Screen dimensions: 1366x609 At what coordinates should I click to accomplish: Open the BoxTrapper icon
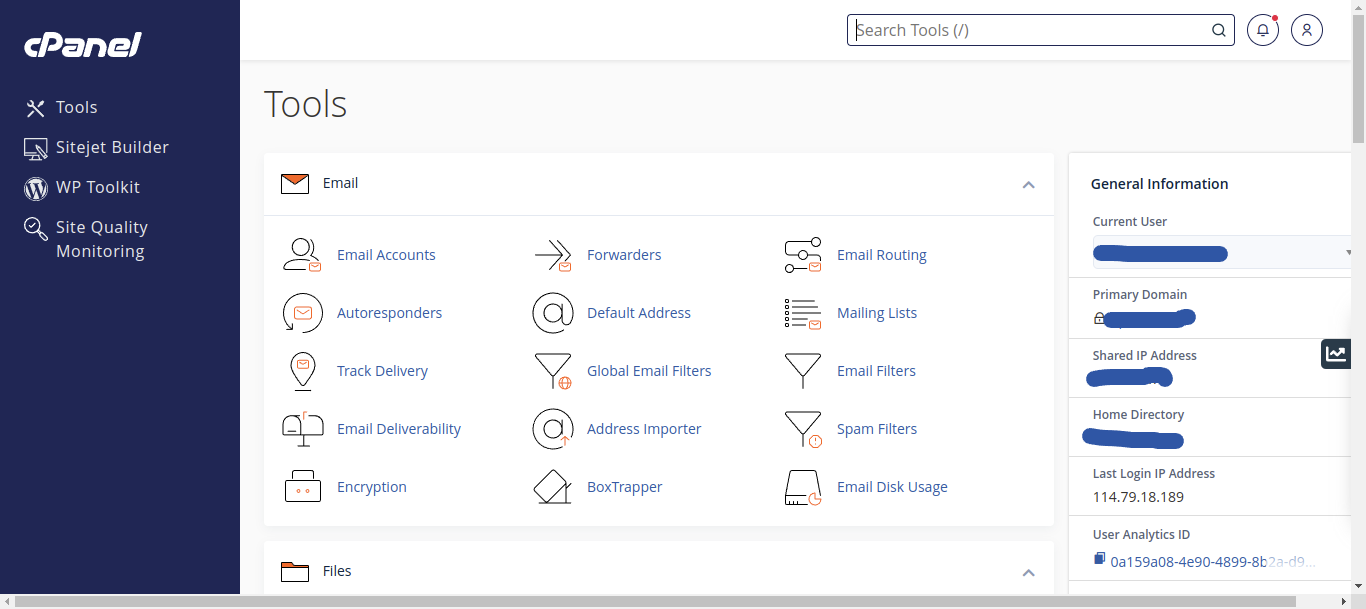click(552, 487)
